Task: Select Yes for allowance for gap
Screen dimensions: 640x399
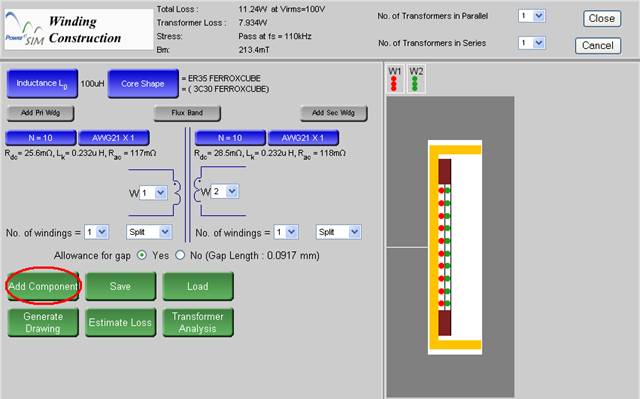Action: point(142,255)
